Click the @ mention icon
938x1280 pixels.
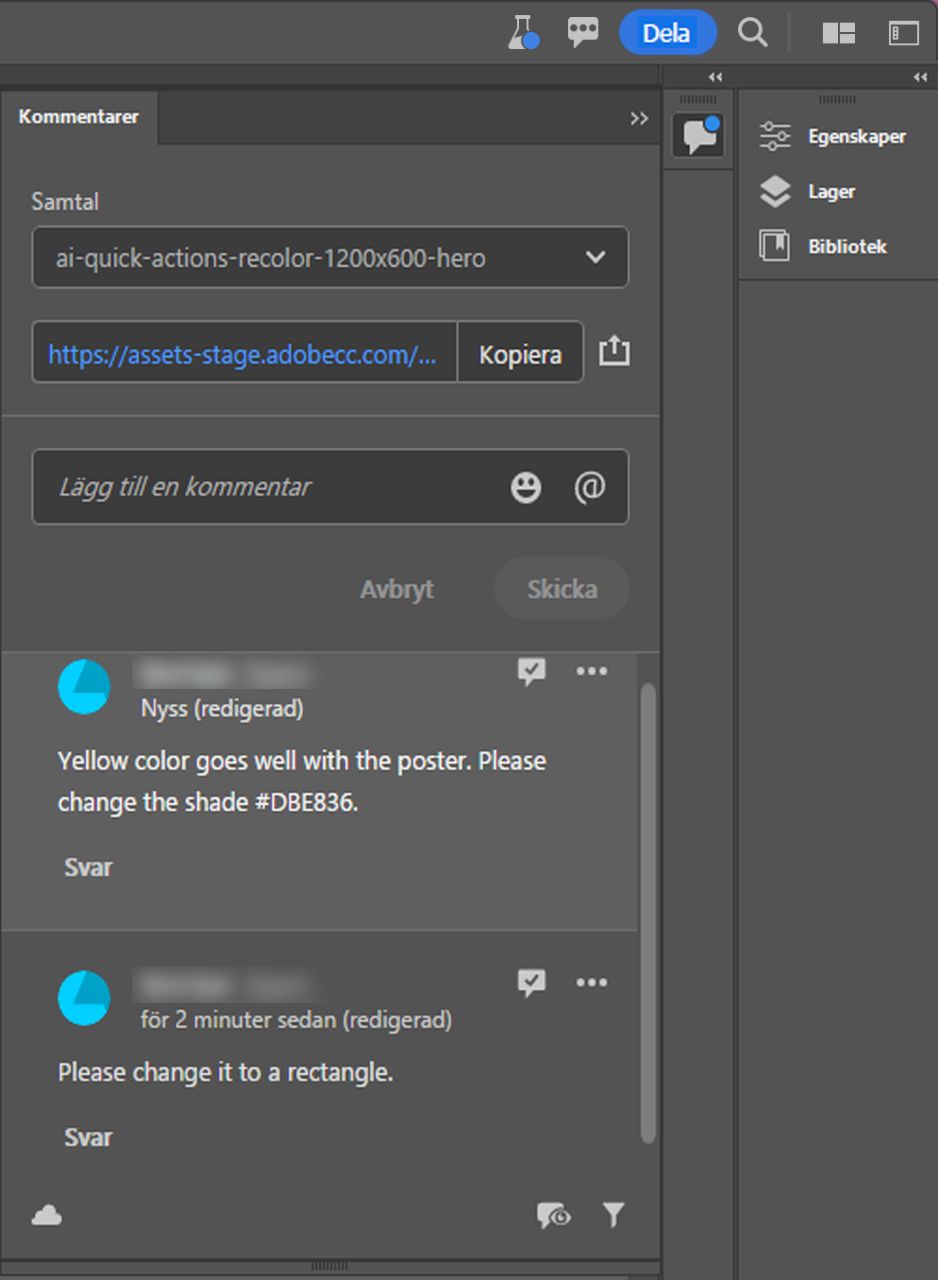590,487
